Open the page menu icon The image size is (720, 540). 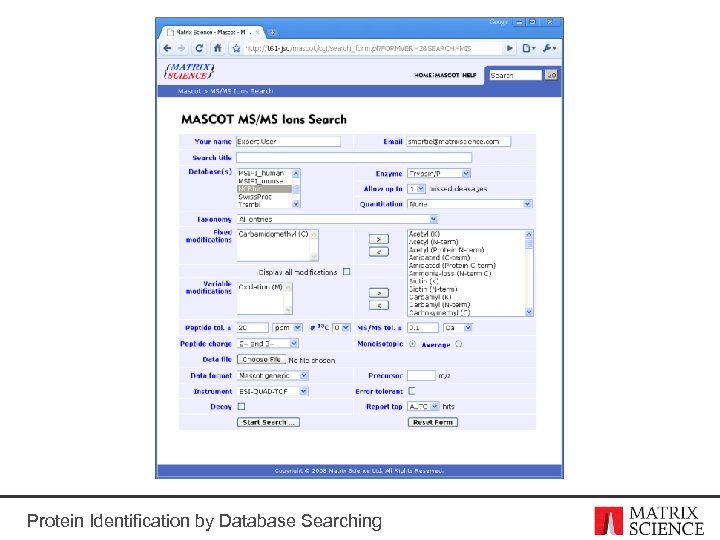click(x=528, y=48)
